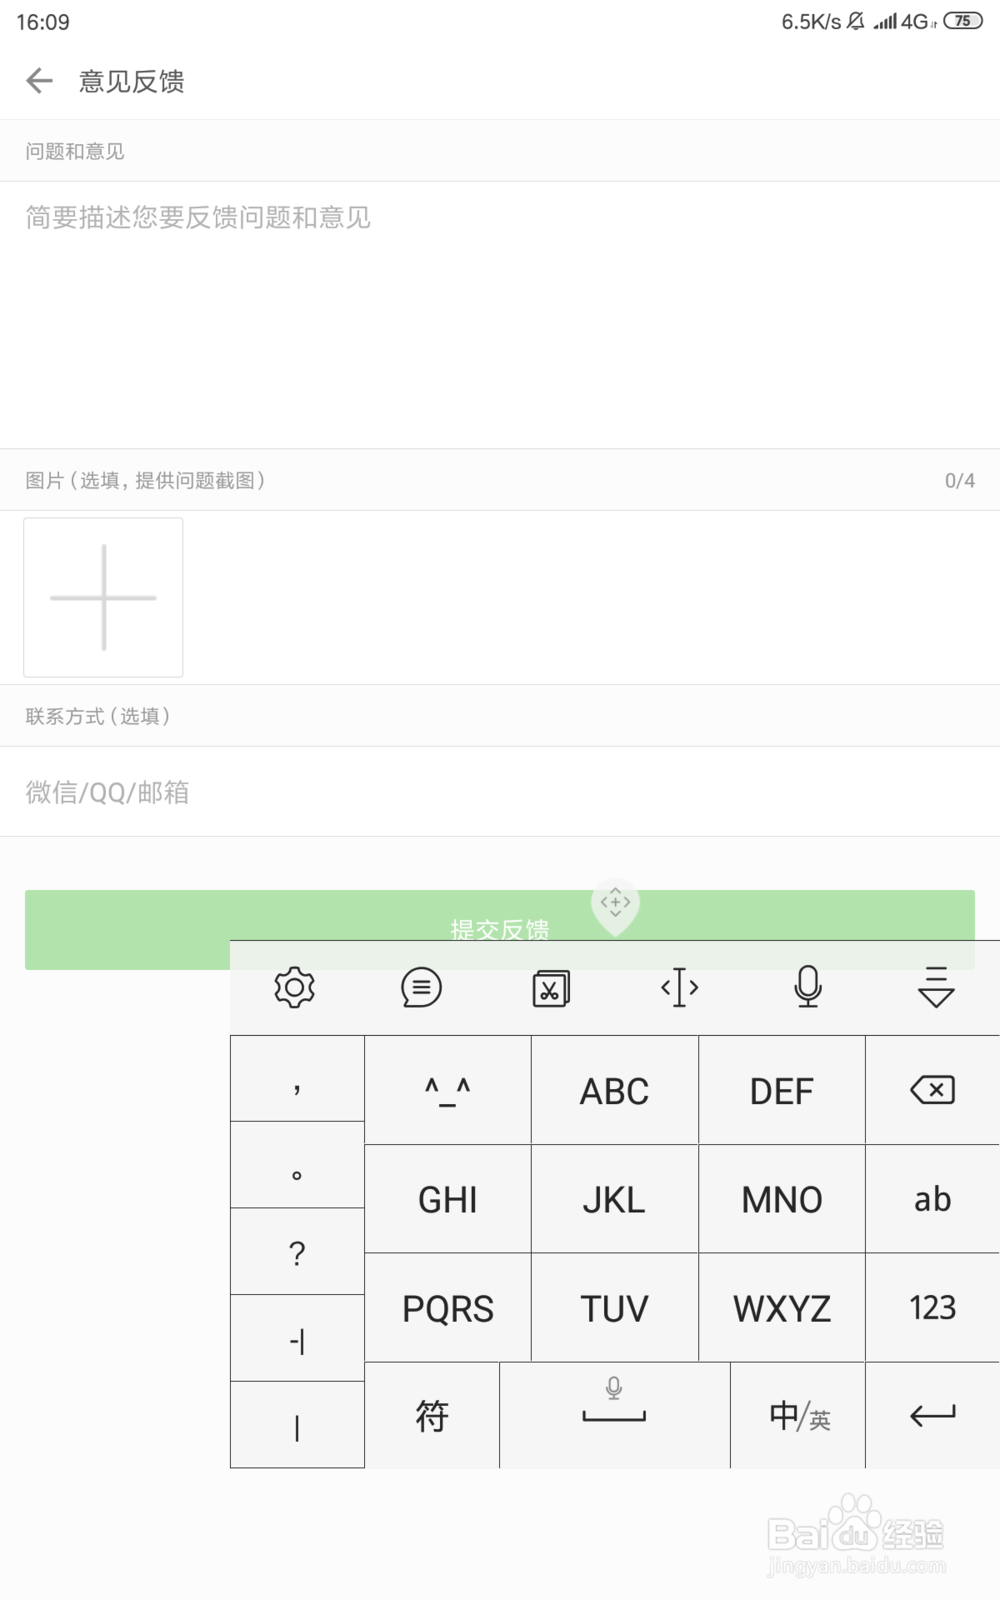Tap the GHI key
The image size is (1000, 1600).
pos(448,1199)
